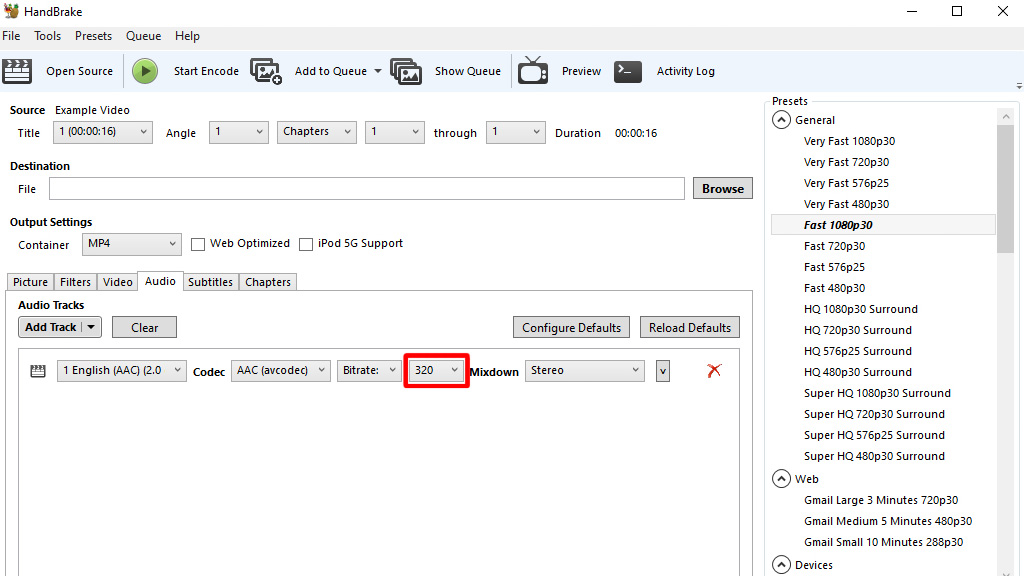The height and width of the screenshot is (576, 1024).
Task: Enable iPod 5G Support
Action: (x=306, y=244)
